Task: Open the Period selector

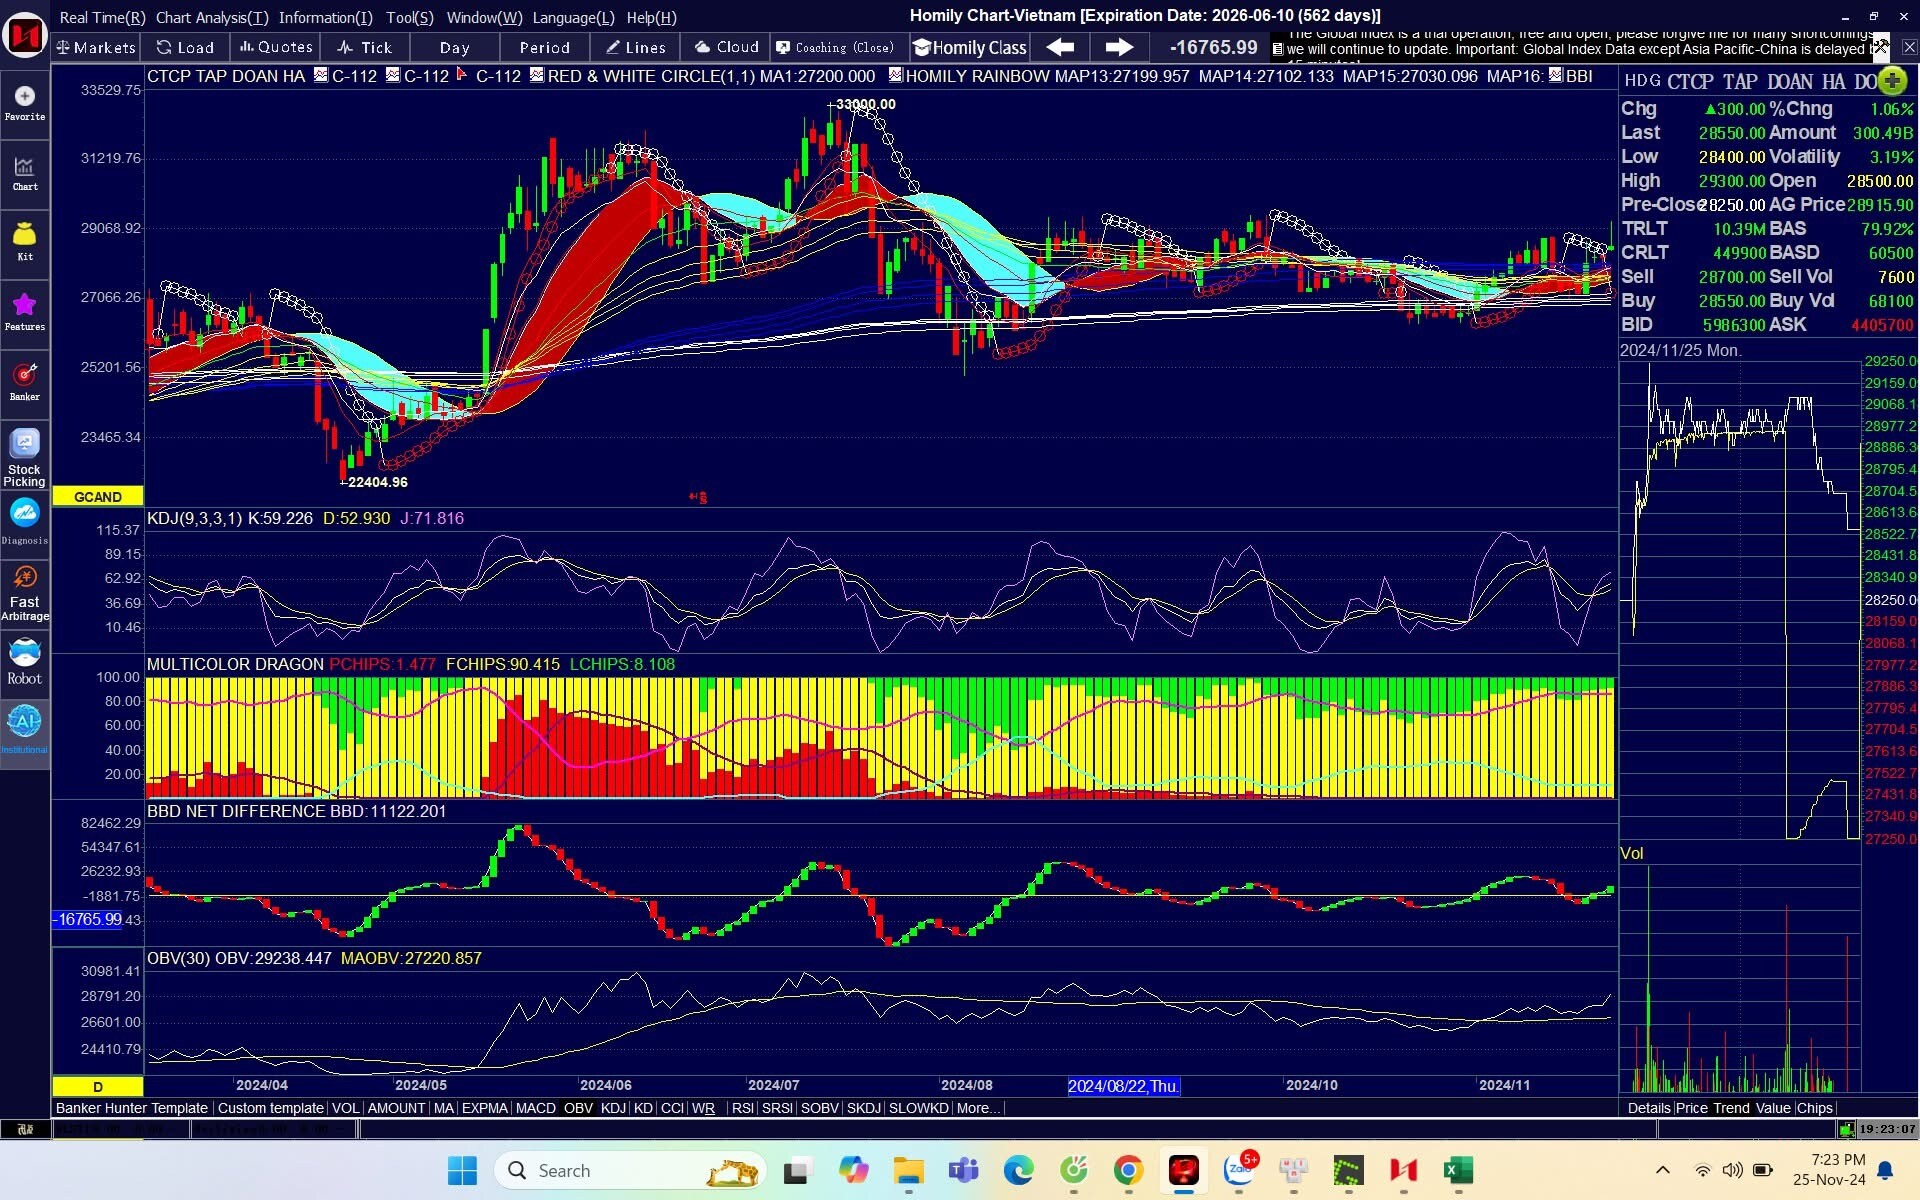Action: coord(545,47)
